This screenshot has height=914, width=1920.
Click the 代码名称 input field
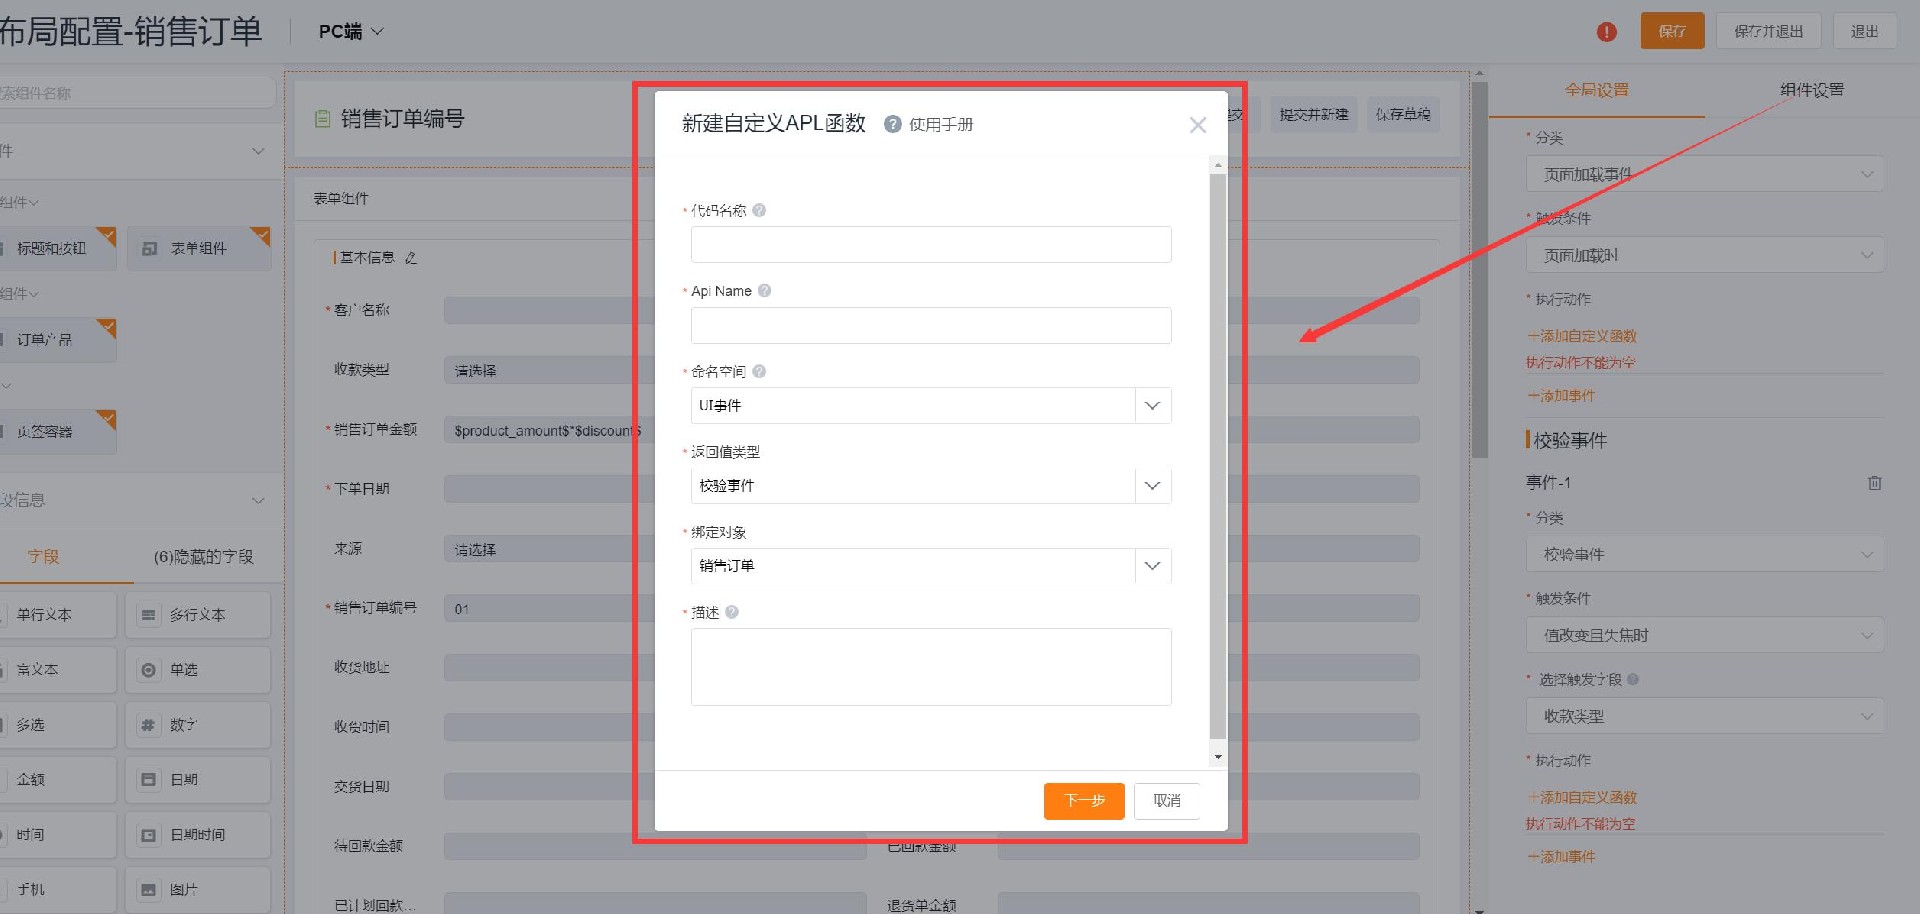[x=931, y=245]
